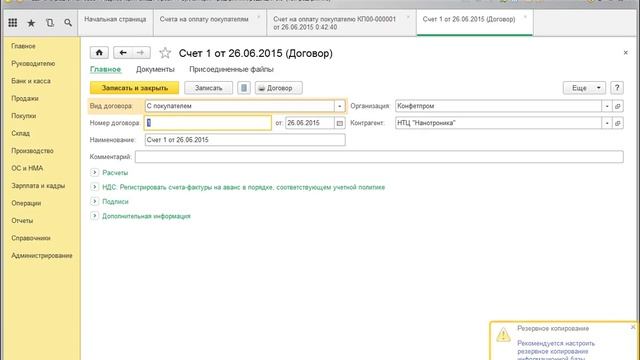640x360 pixels.
Task: Open the Покупки sidebar section
Action: (24, 116)
